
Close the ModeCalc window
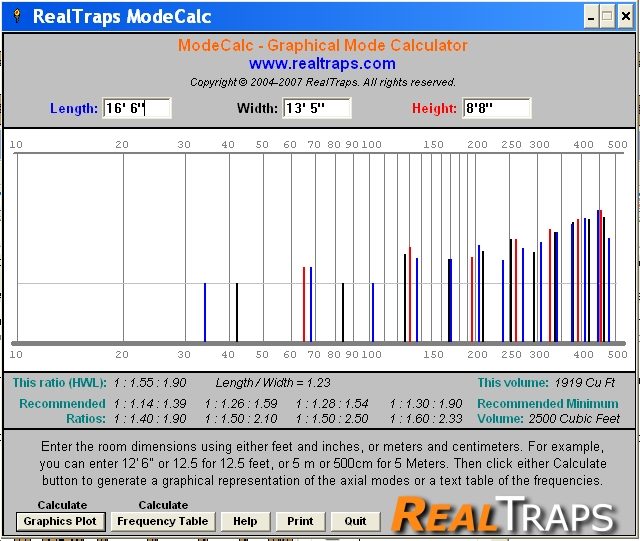pyautogui.click(x=626, y=16)
